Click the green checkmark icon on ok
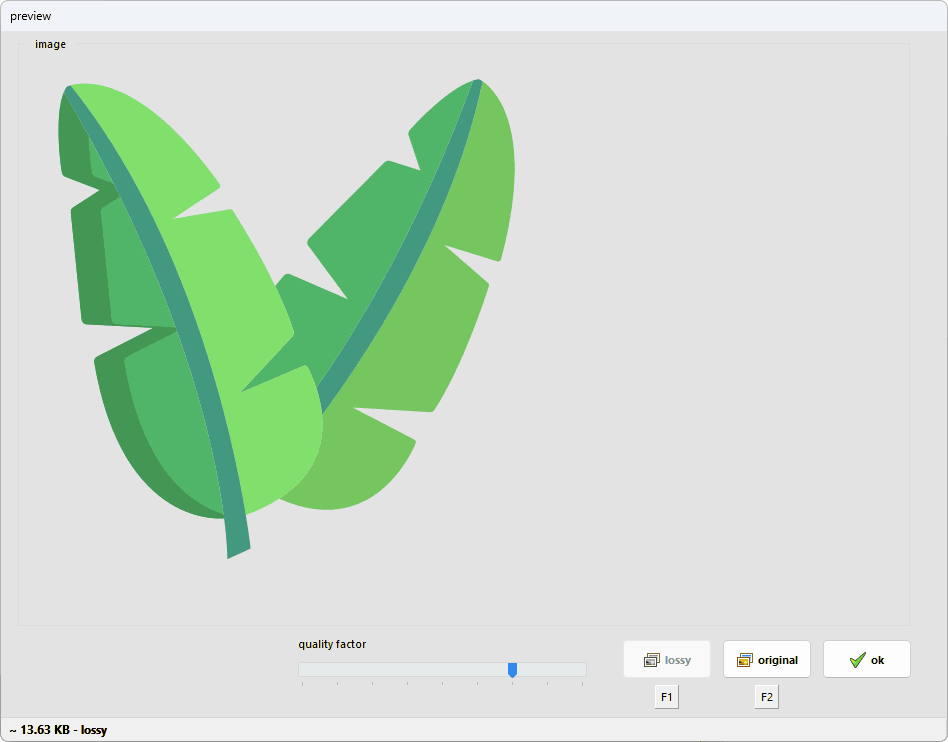This screenshot has height=742, width=948. click(x=857, y=660)
